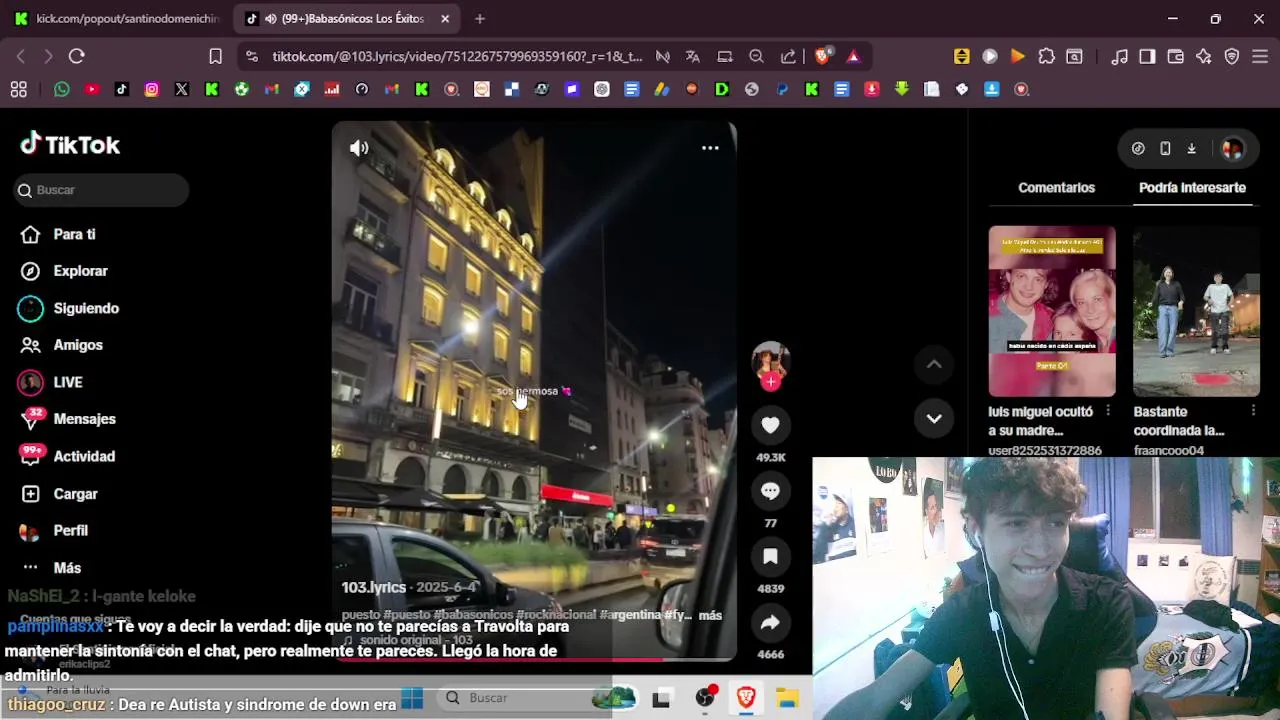
Task: Open the Bastante coordinada video thumbnail
Action: [x=1196, y=311]
